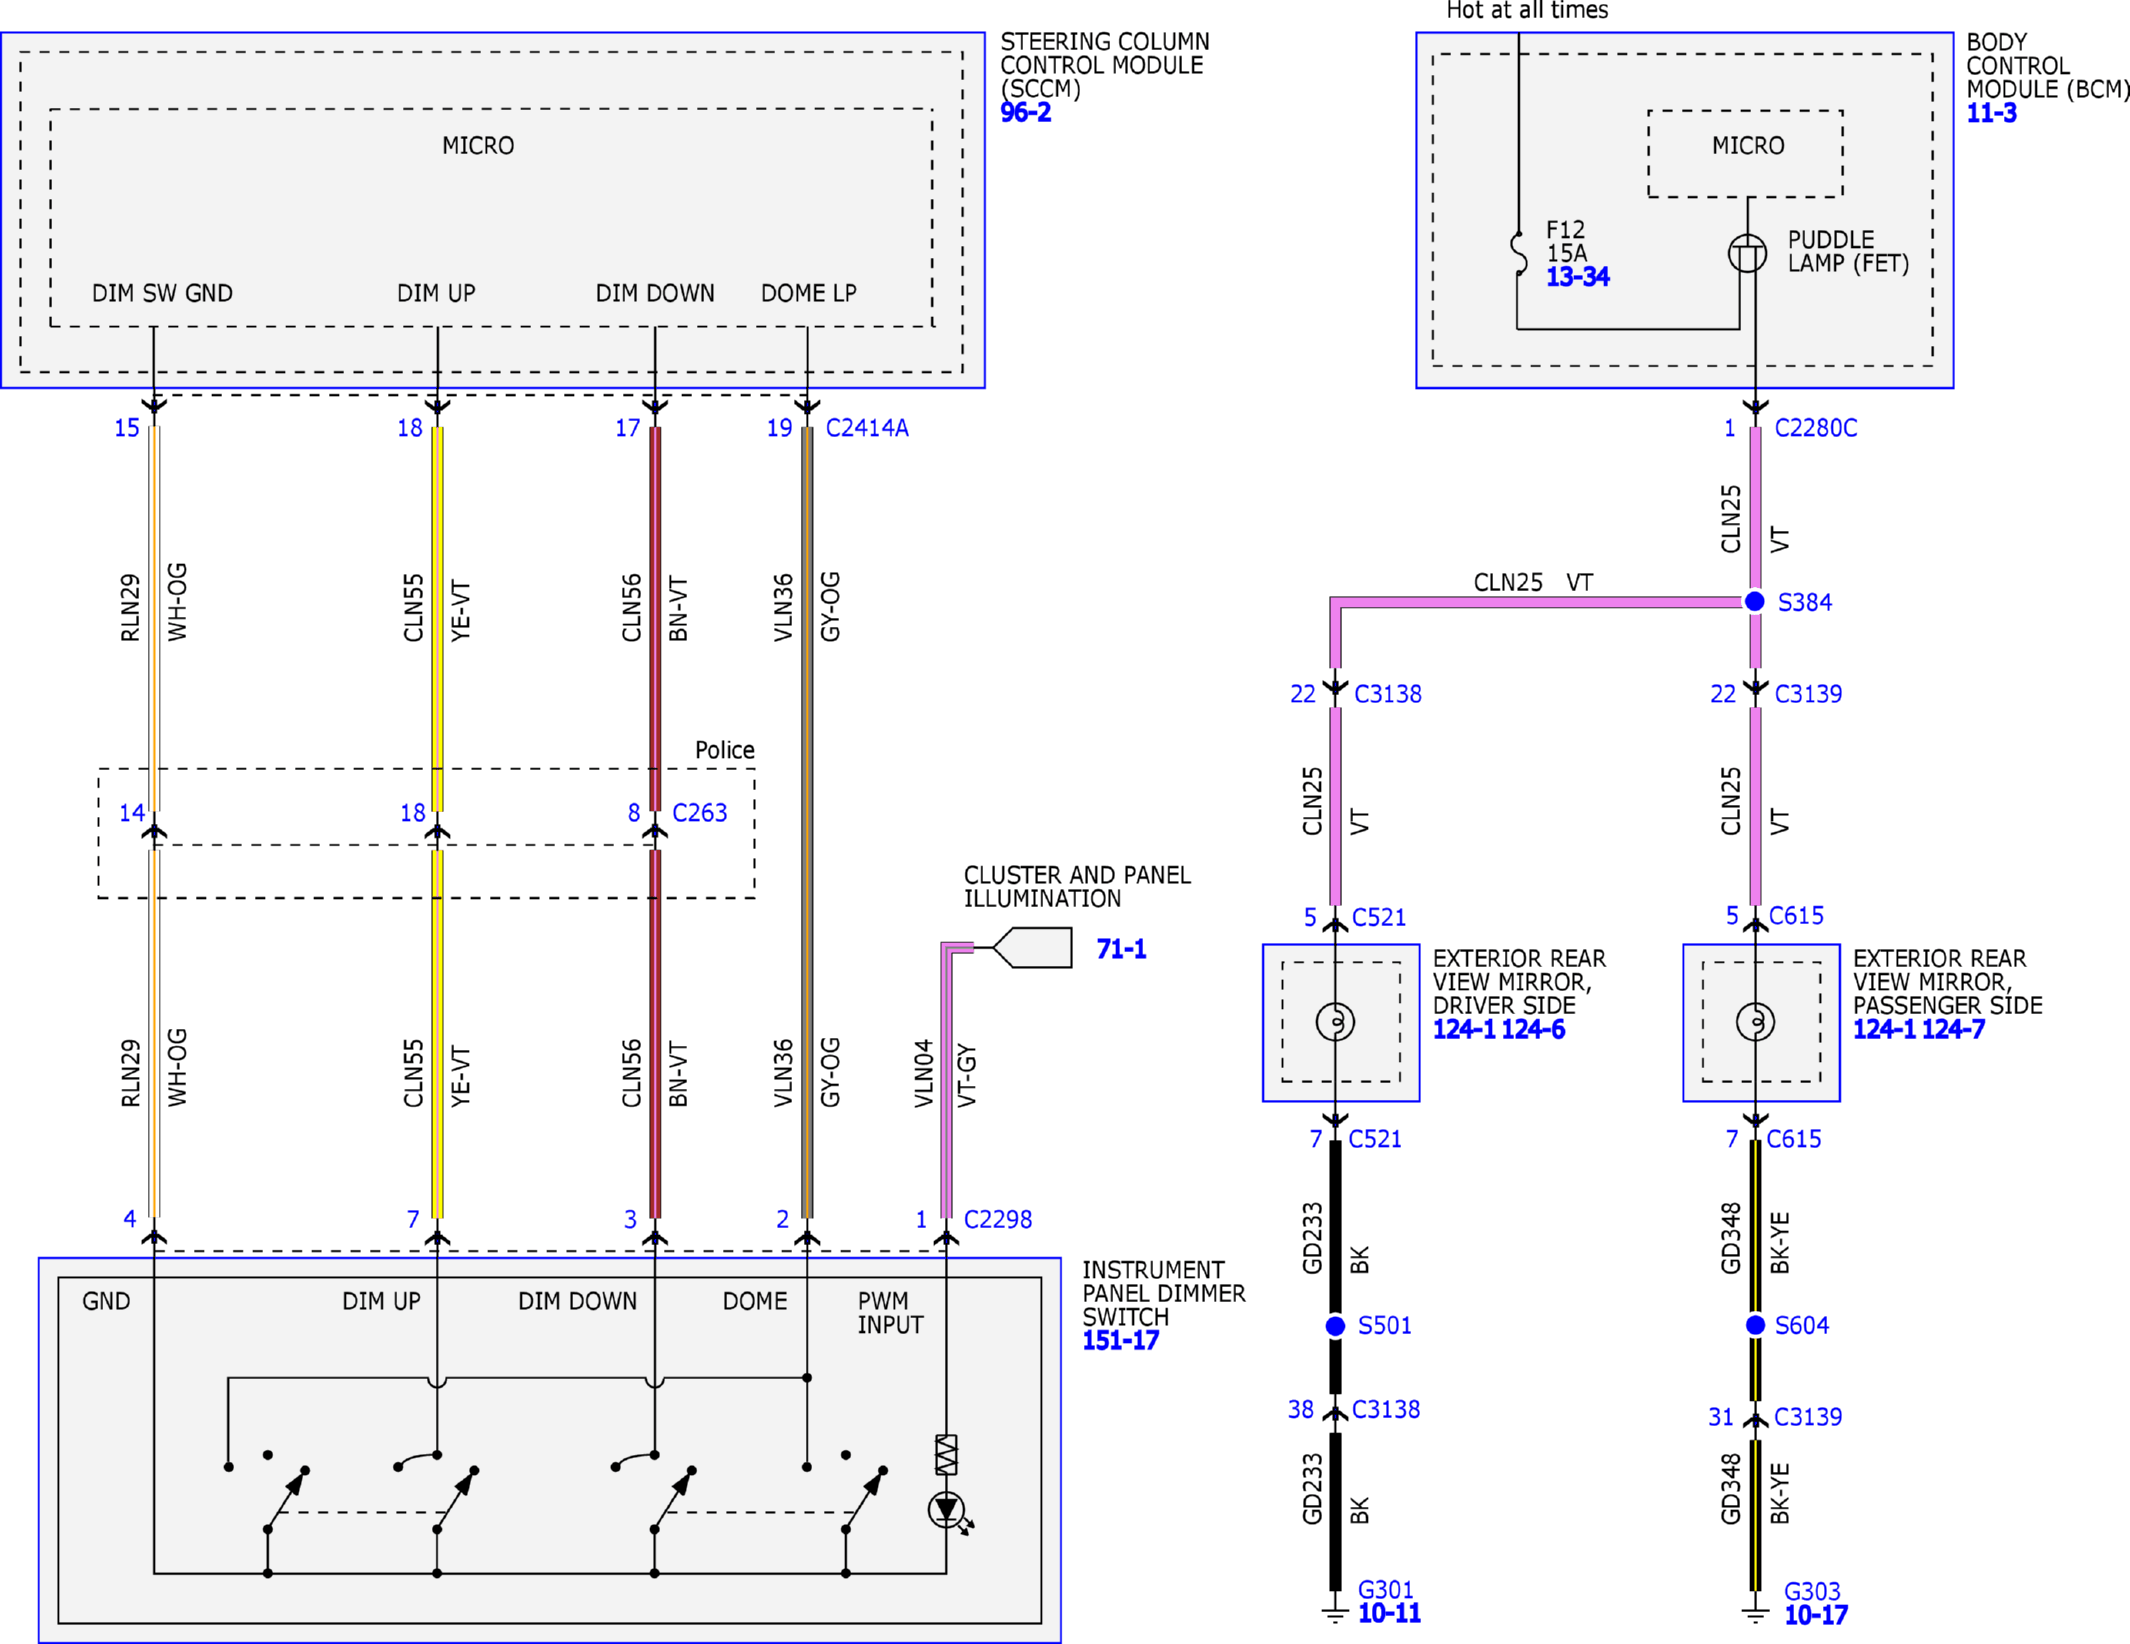Follow fuse F12 reference 13-34
Image resolution: width=2130 pixels, height=1644 pixels.
point(1577,277)
